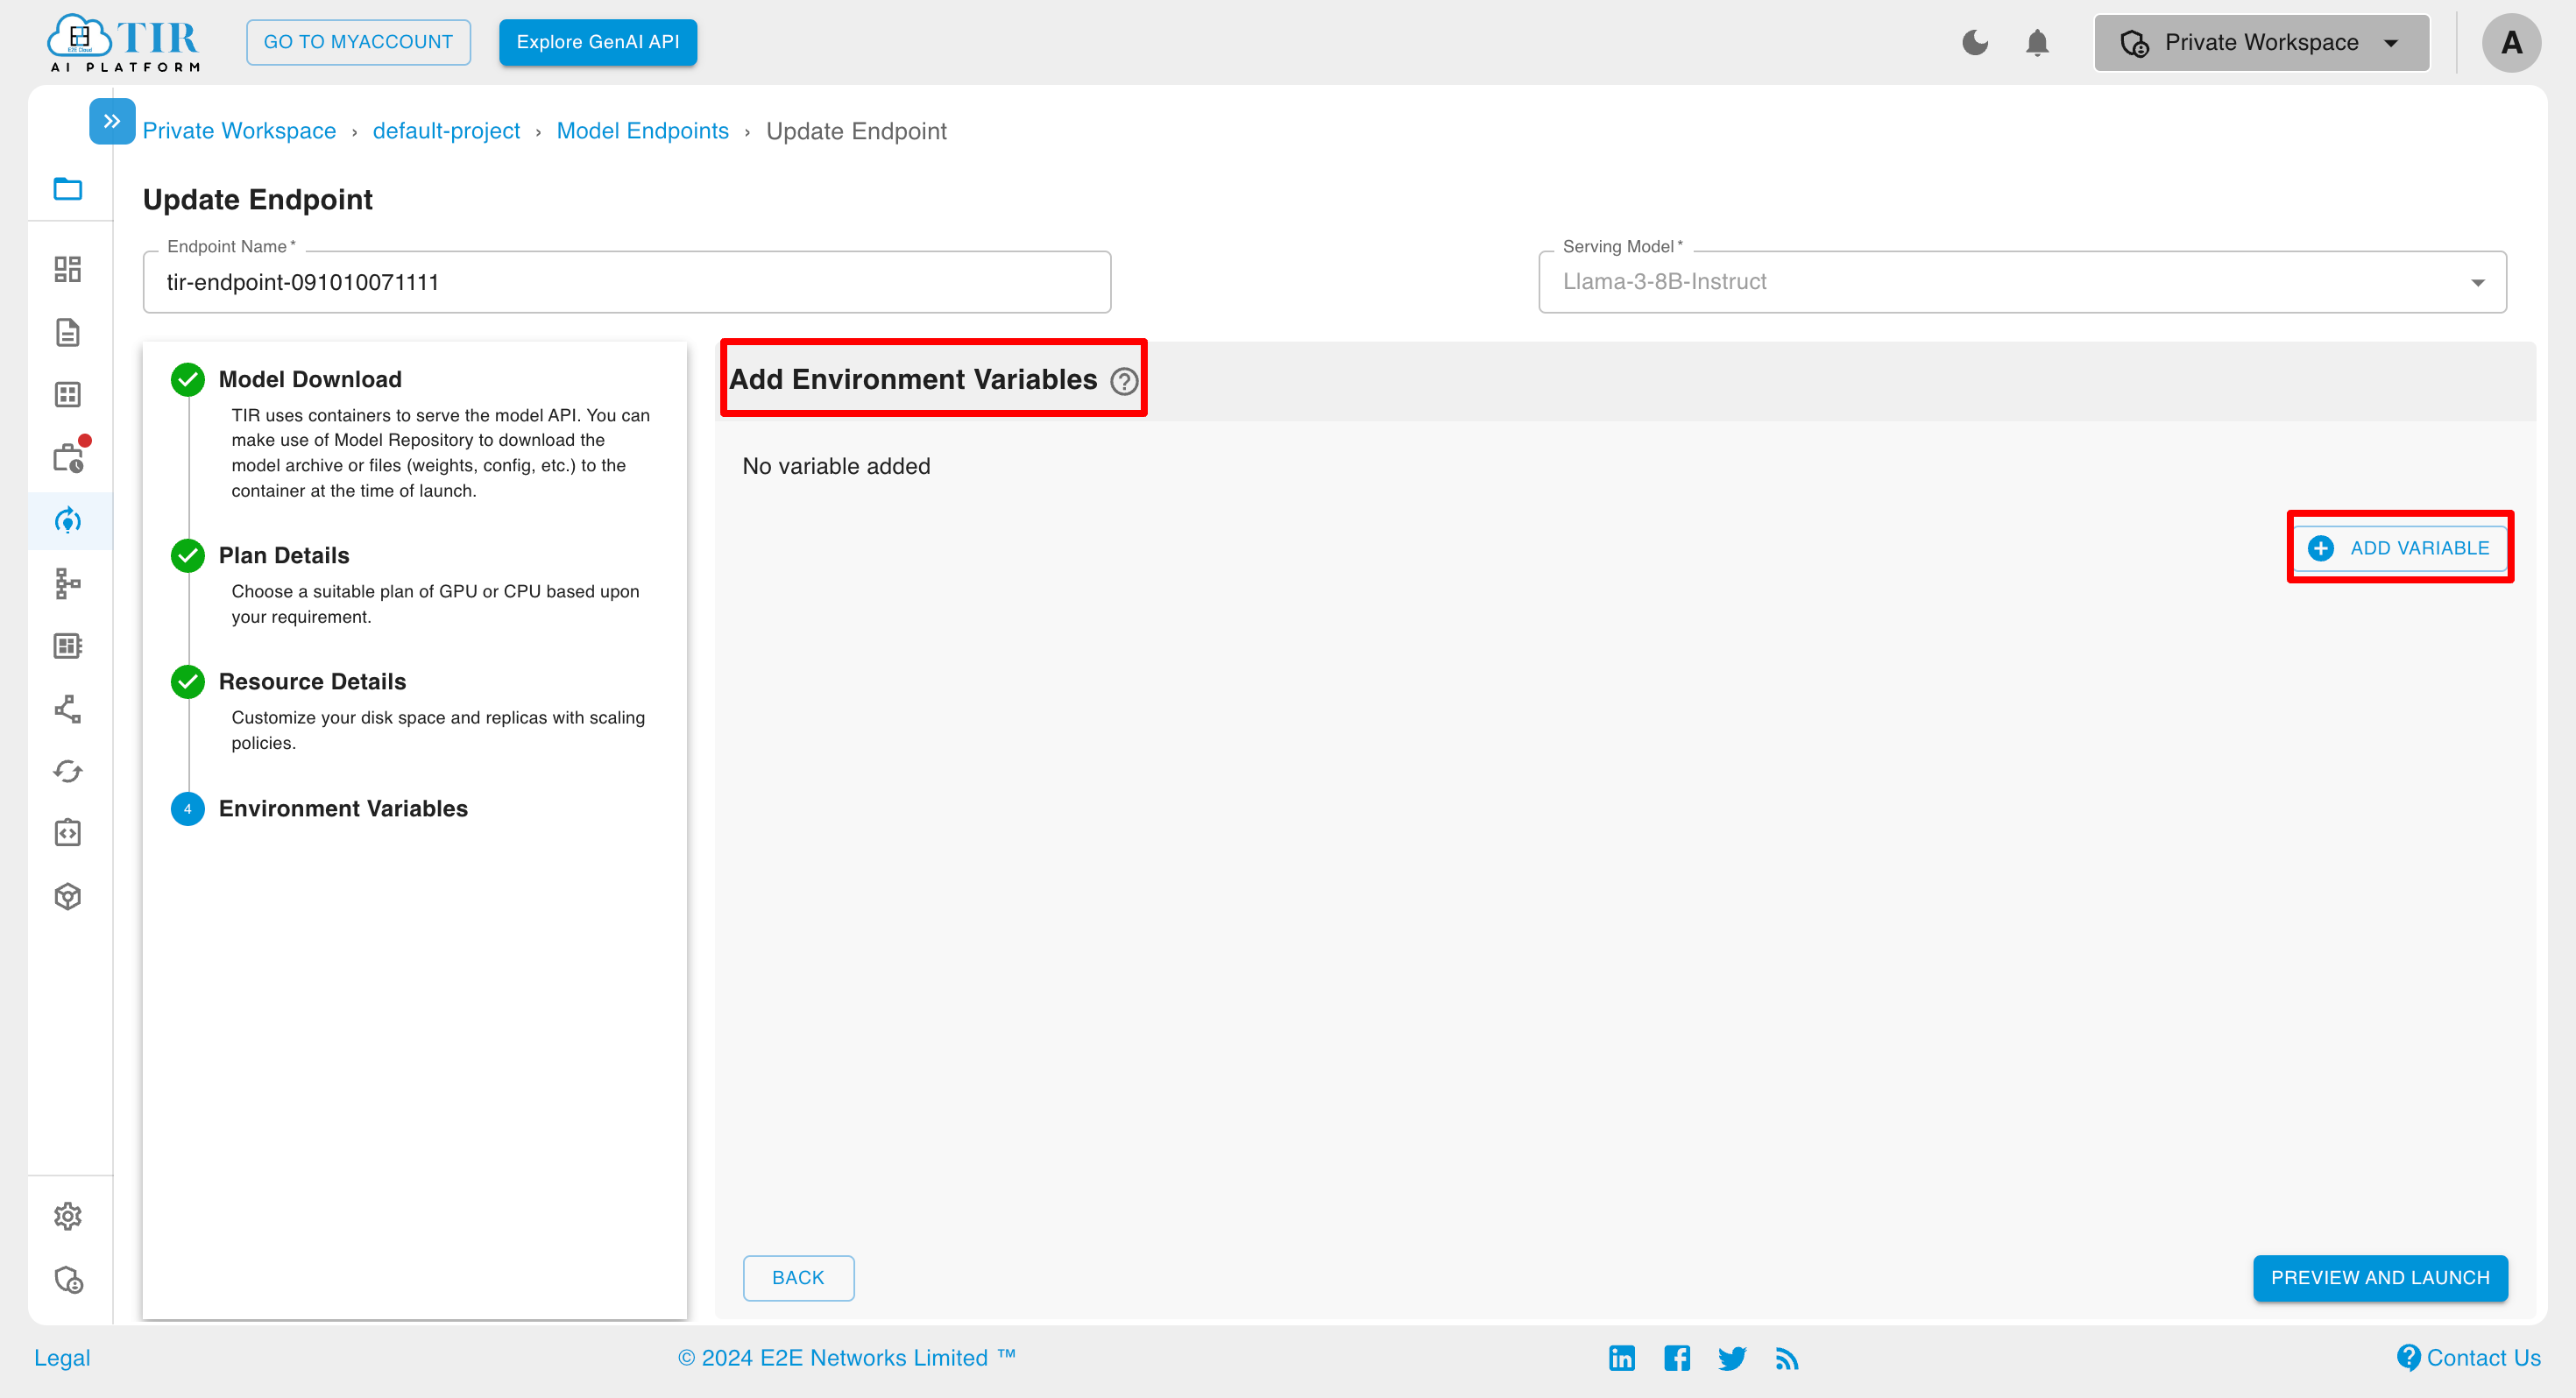Visit the Facebook footer icon

[x=1677, y=1358]
